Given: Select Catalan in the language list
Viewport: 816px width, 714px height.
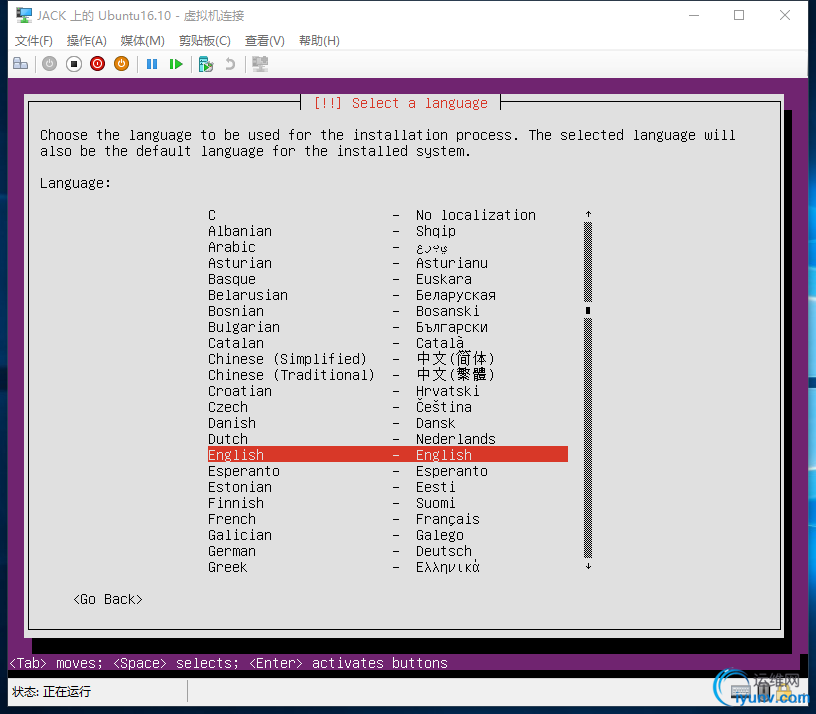Looking at the screenshot, I should pos(388,343).
